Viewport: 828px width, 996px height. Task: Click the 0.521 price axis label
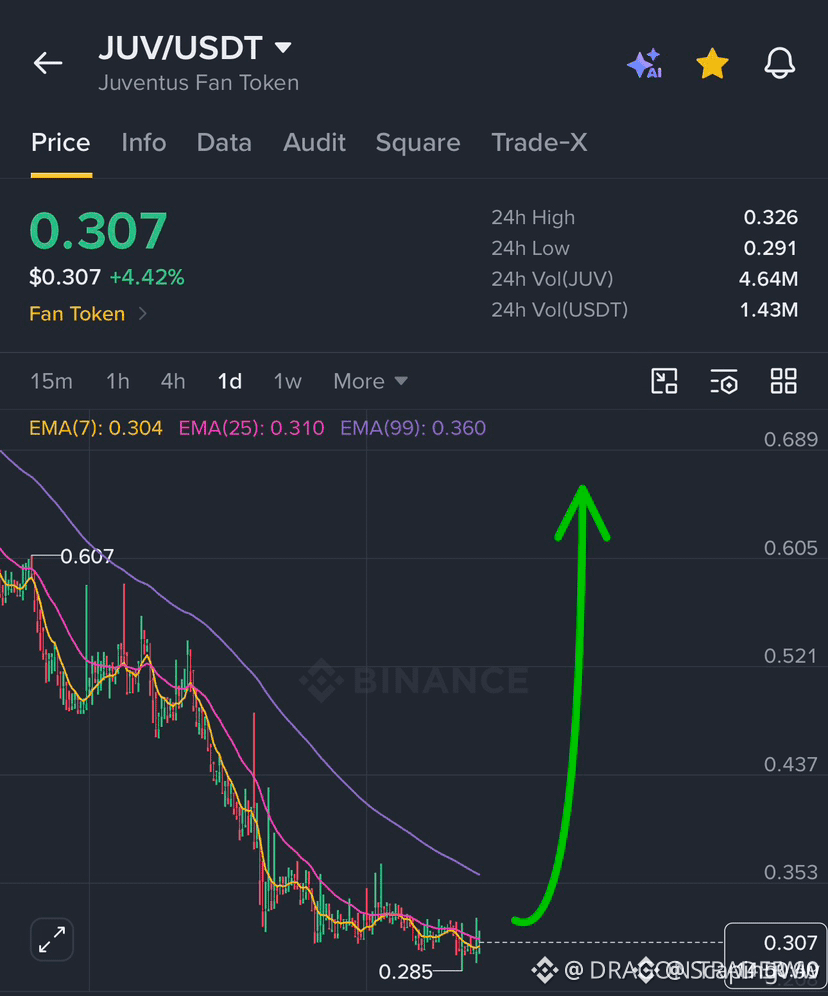(791, 656)
